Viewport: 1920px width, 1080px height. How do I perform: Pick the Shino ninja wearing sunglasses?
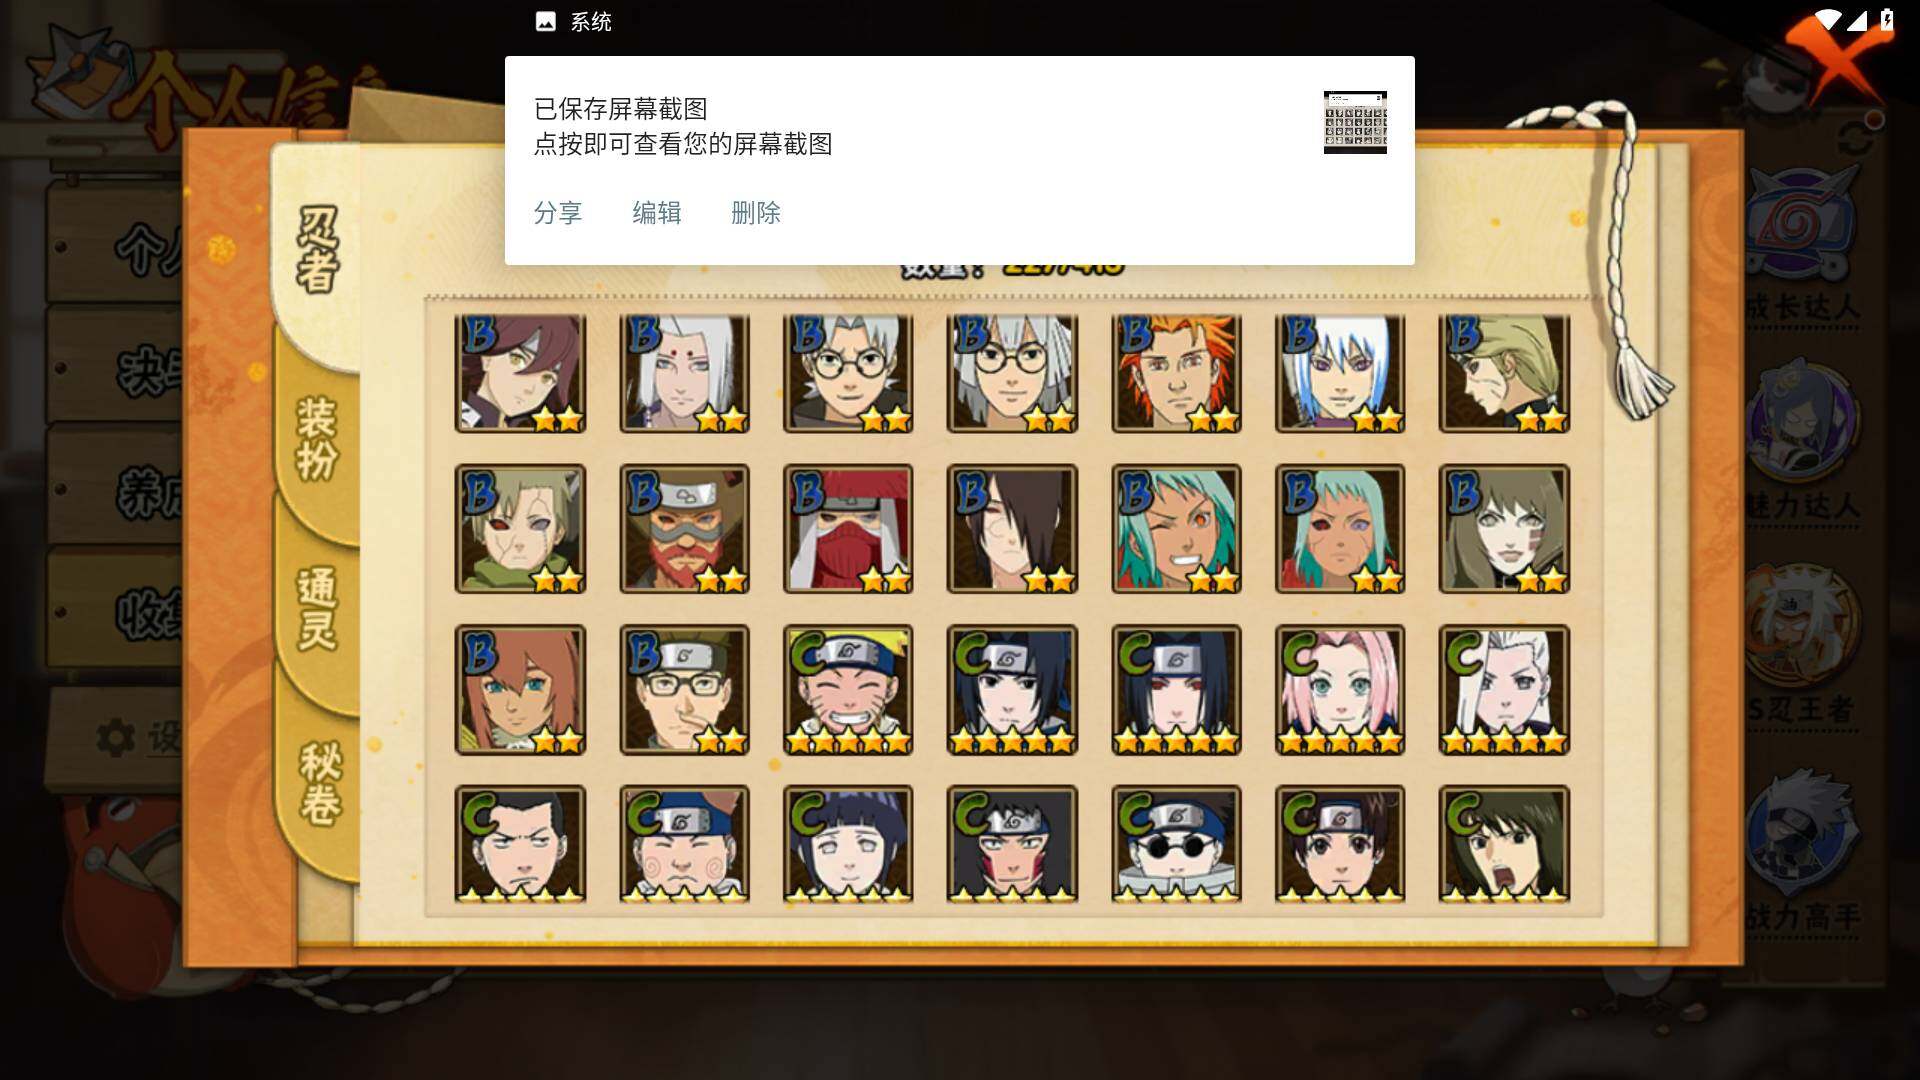(1176, 844)
